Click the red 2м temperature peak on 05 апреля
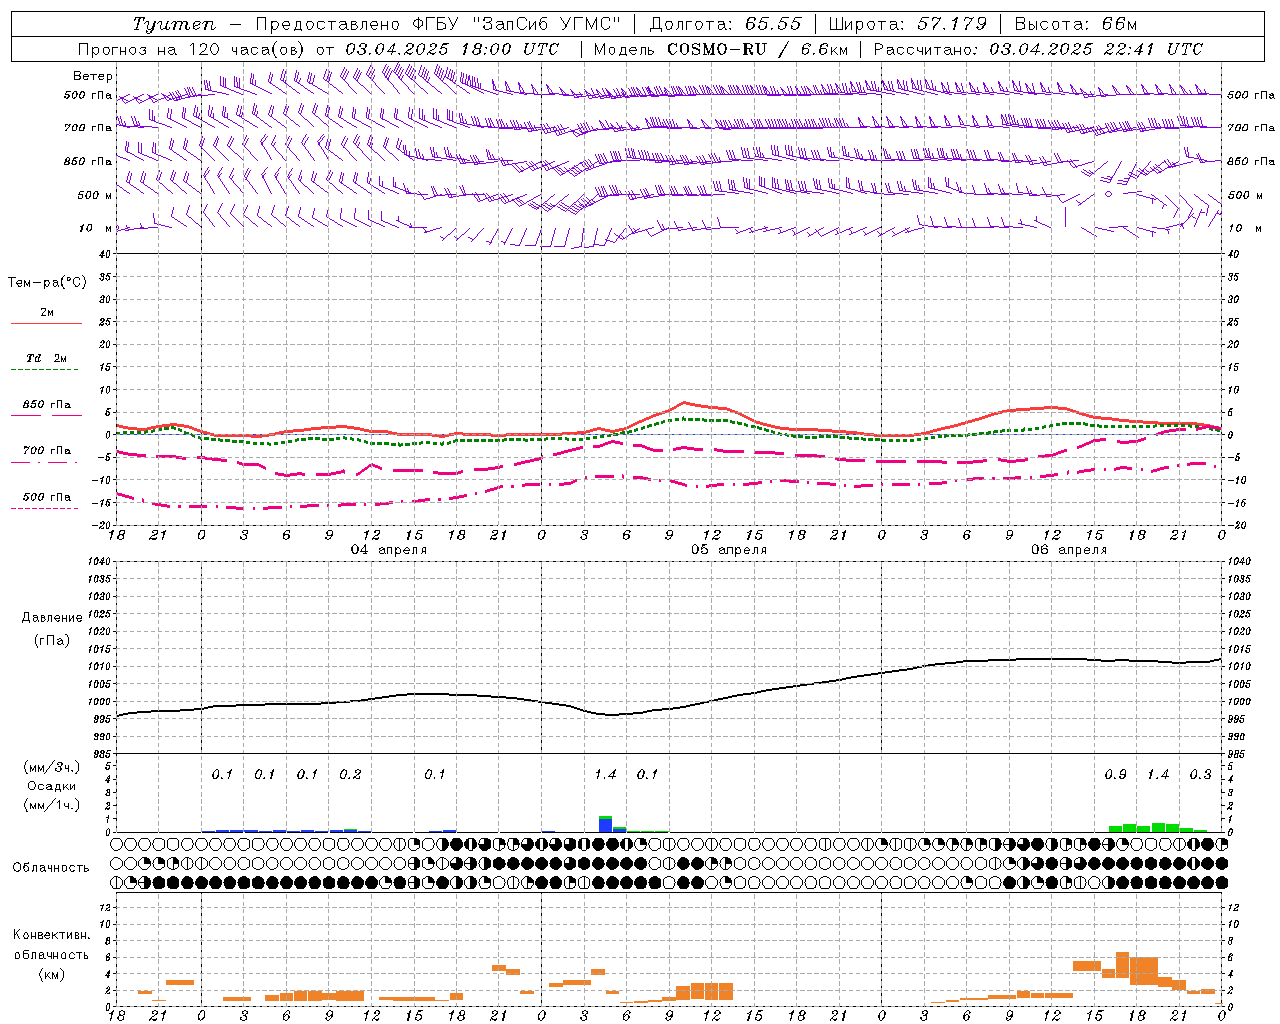 click(684, 403)
